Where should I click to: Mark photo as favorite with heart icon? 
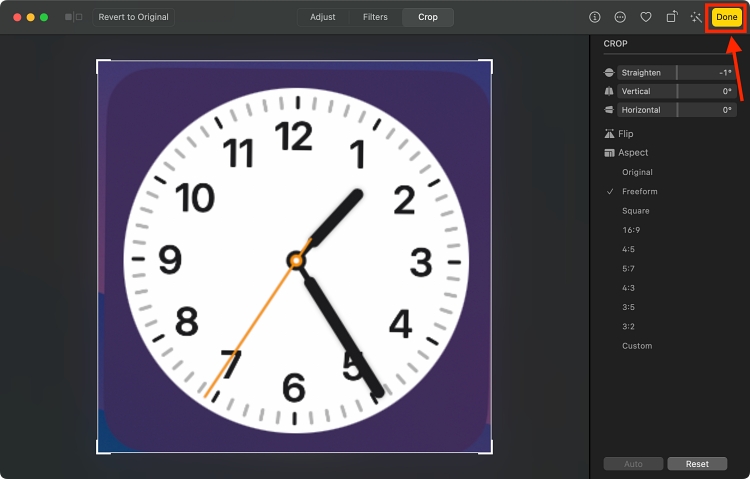646,17
